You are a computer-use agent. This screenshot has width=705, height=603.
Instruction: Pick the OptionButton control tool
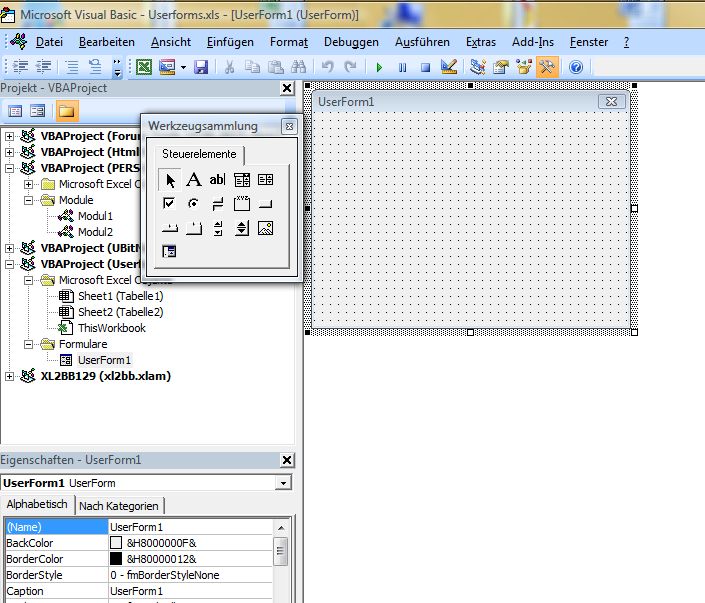[194, 204]
